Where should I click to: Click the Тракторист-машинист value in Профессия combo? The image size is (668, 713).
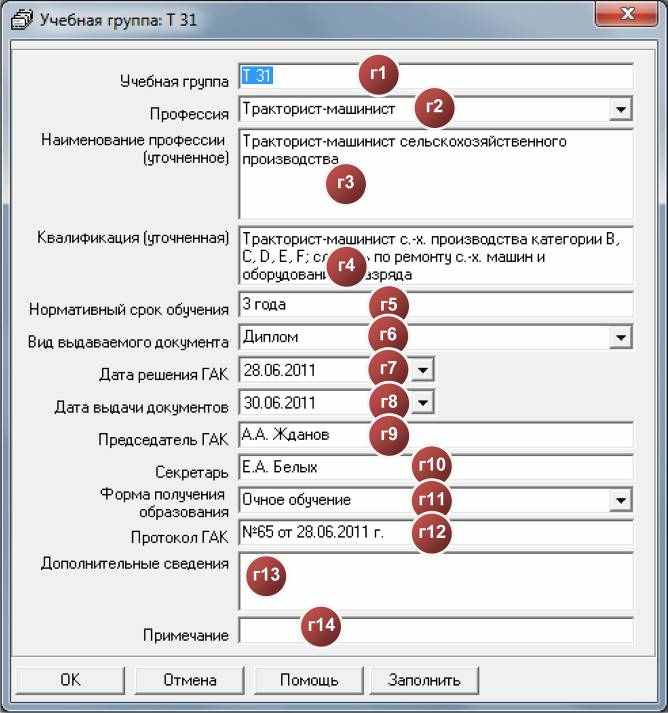point(318,109)
